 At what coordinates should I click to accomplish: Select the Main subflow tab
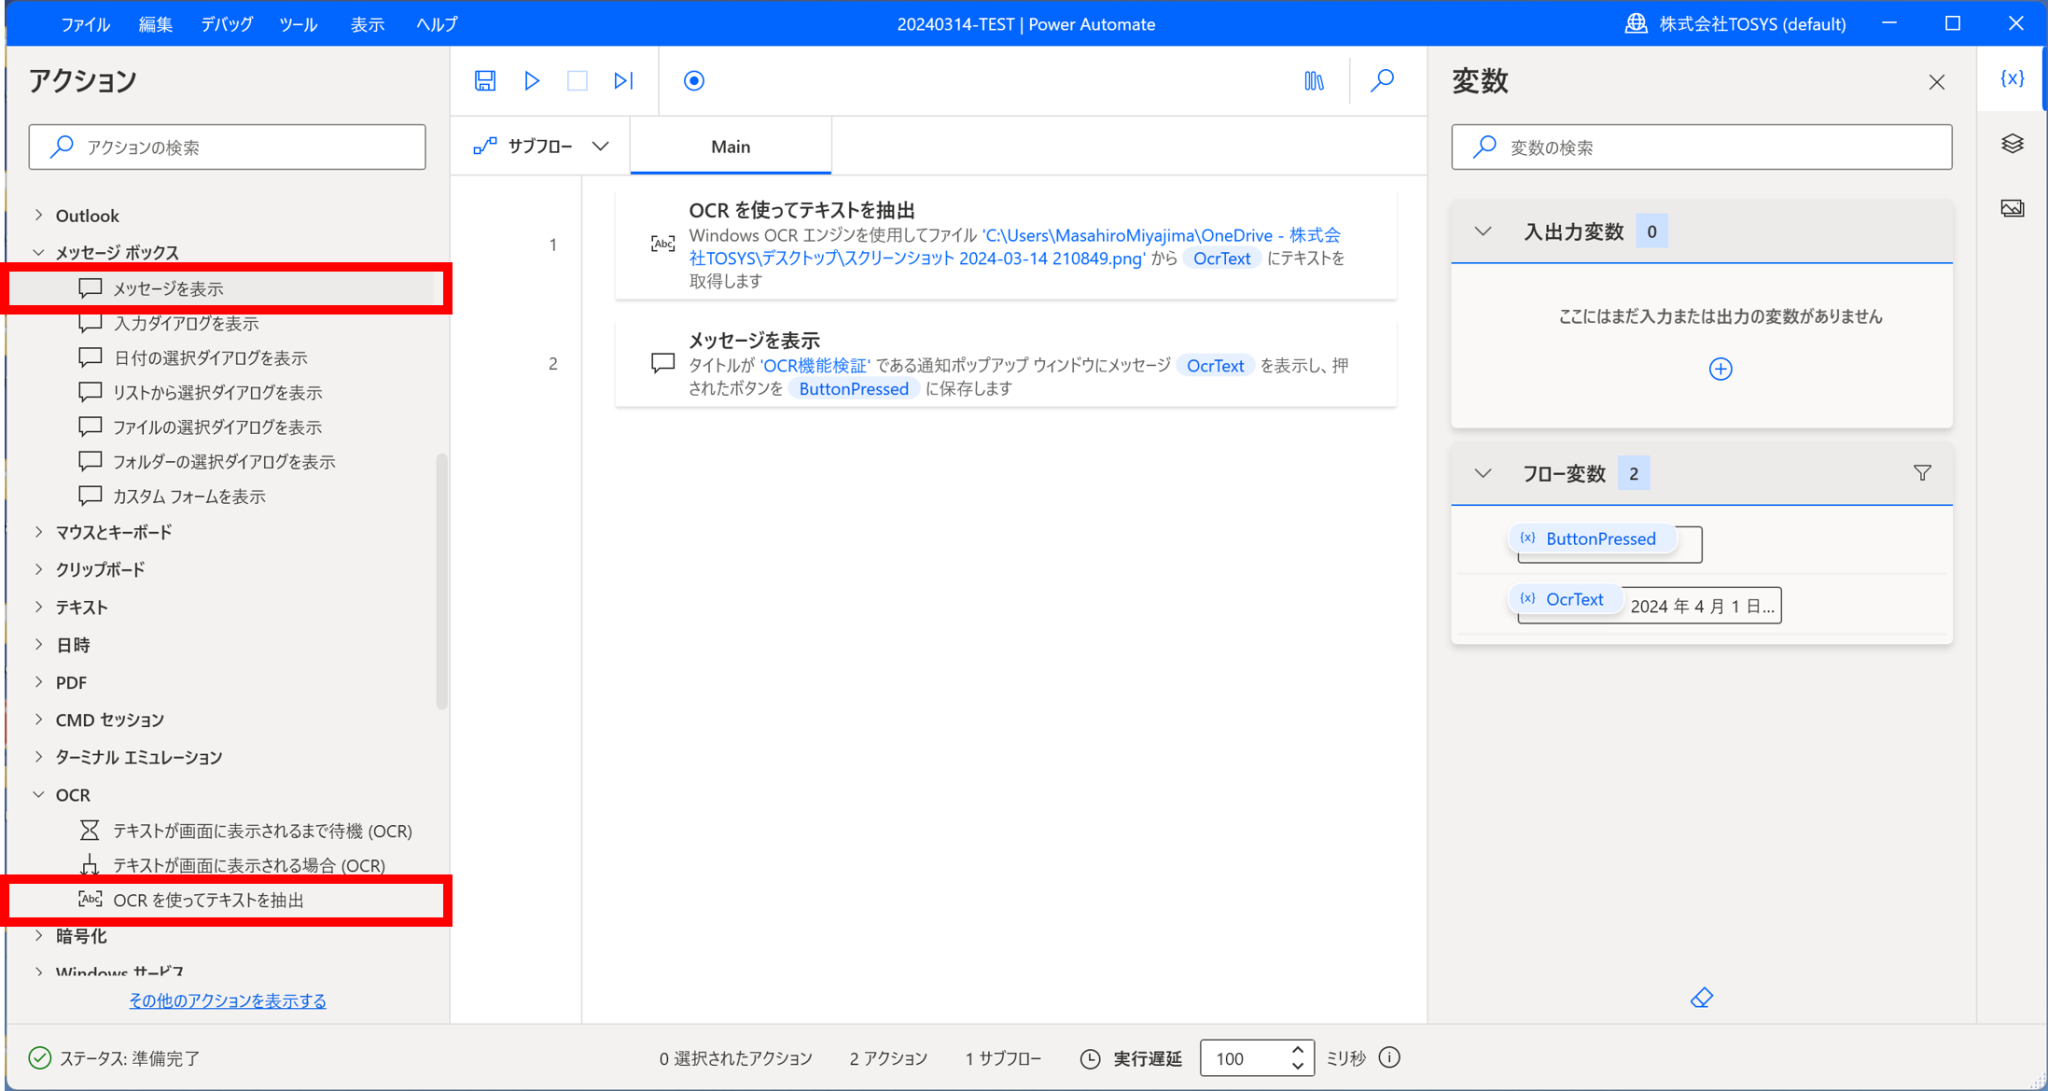pyautogui.click(x=730, y=146)
